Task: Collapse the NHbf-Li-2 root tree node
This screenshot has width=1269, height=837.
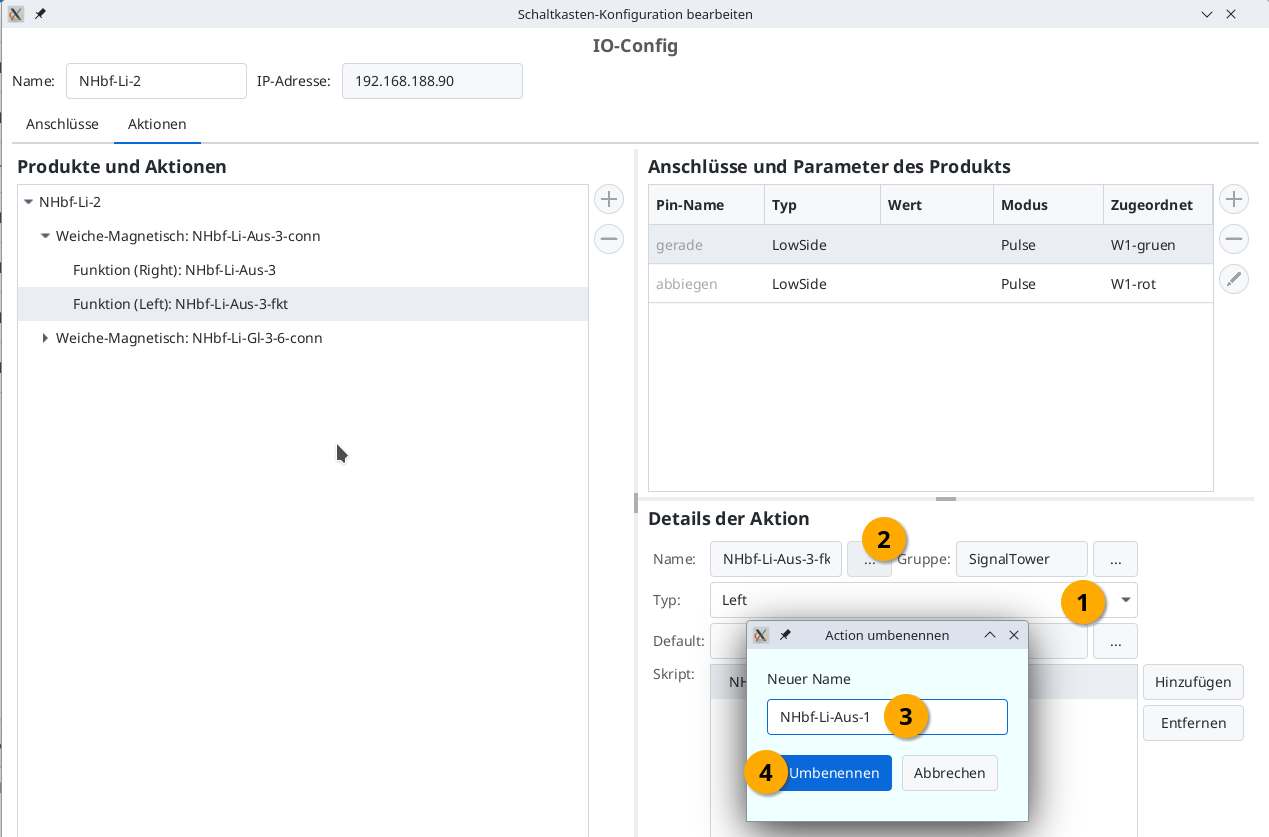Action: pos(28,202)
